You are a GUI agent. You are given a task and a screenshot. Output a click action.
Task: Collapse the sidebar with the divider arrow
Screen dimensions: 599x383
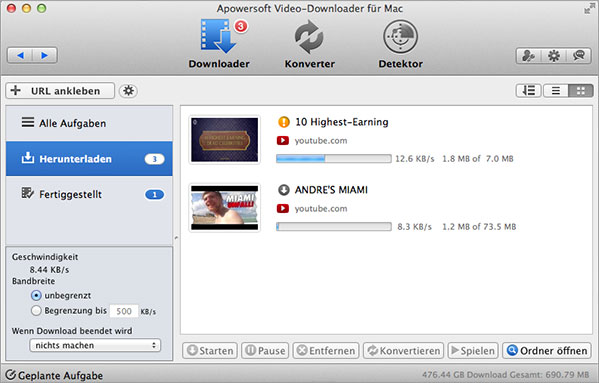click(x=176, y=238)
